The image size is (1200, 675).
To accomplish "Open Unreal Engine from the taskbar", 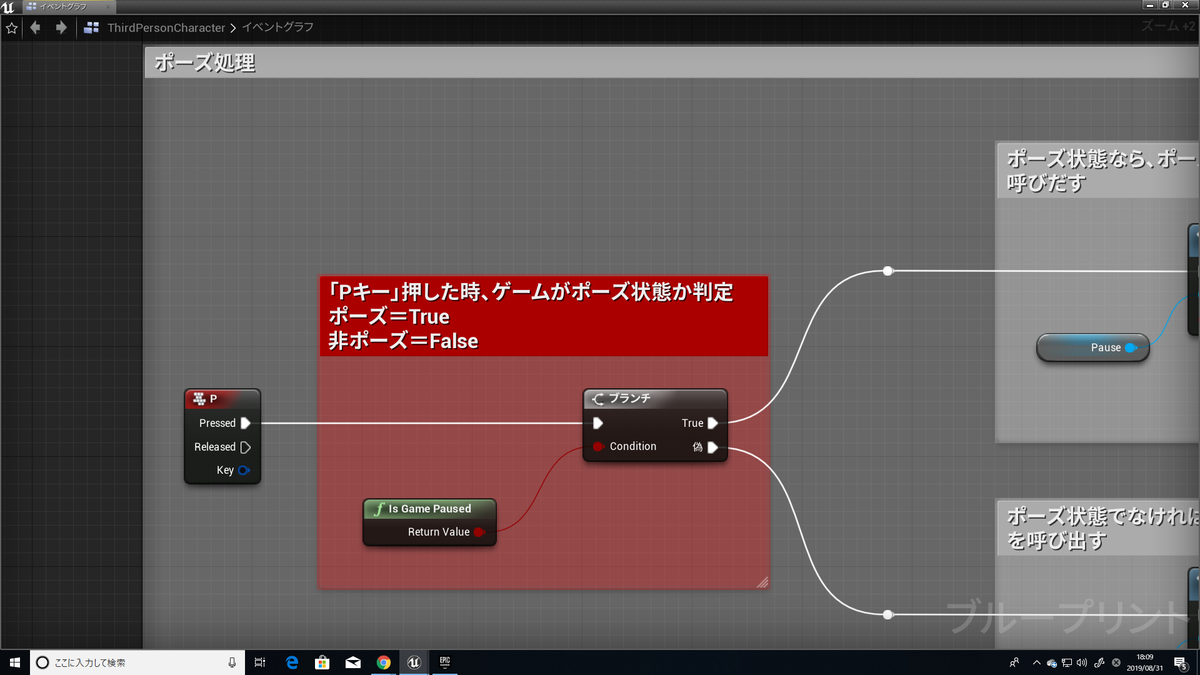I will (x=414, y=662).
